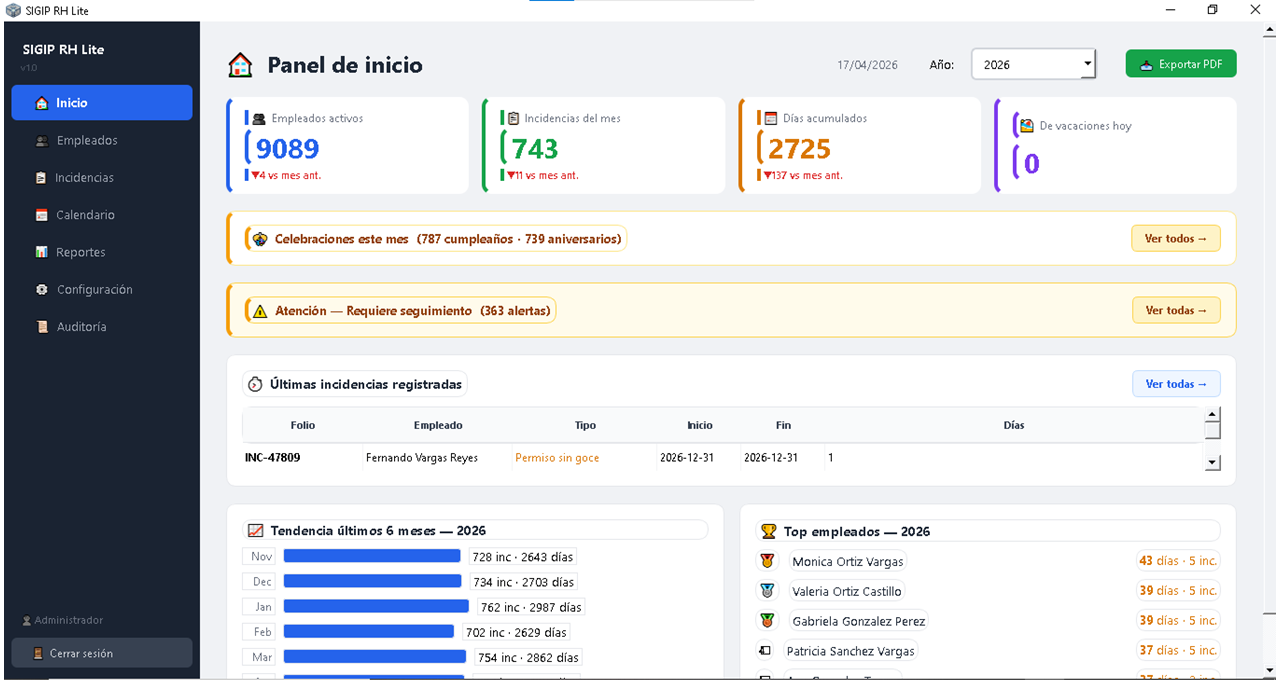
Task: Click the 9089 empleados activos value
Action: (x=288, y=149)
